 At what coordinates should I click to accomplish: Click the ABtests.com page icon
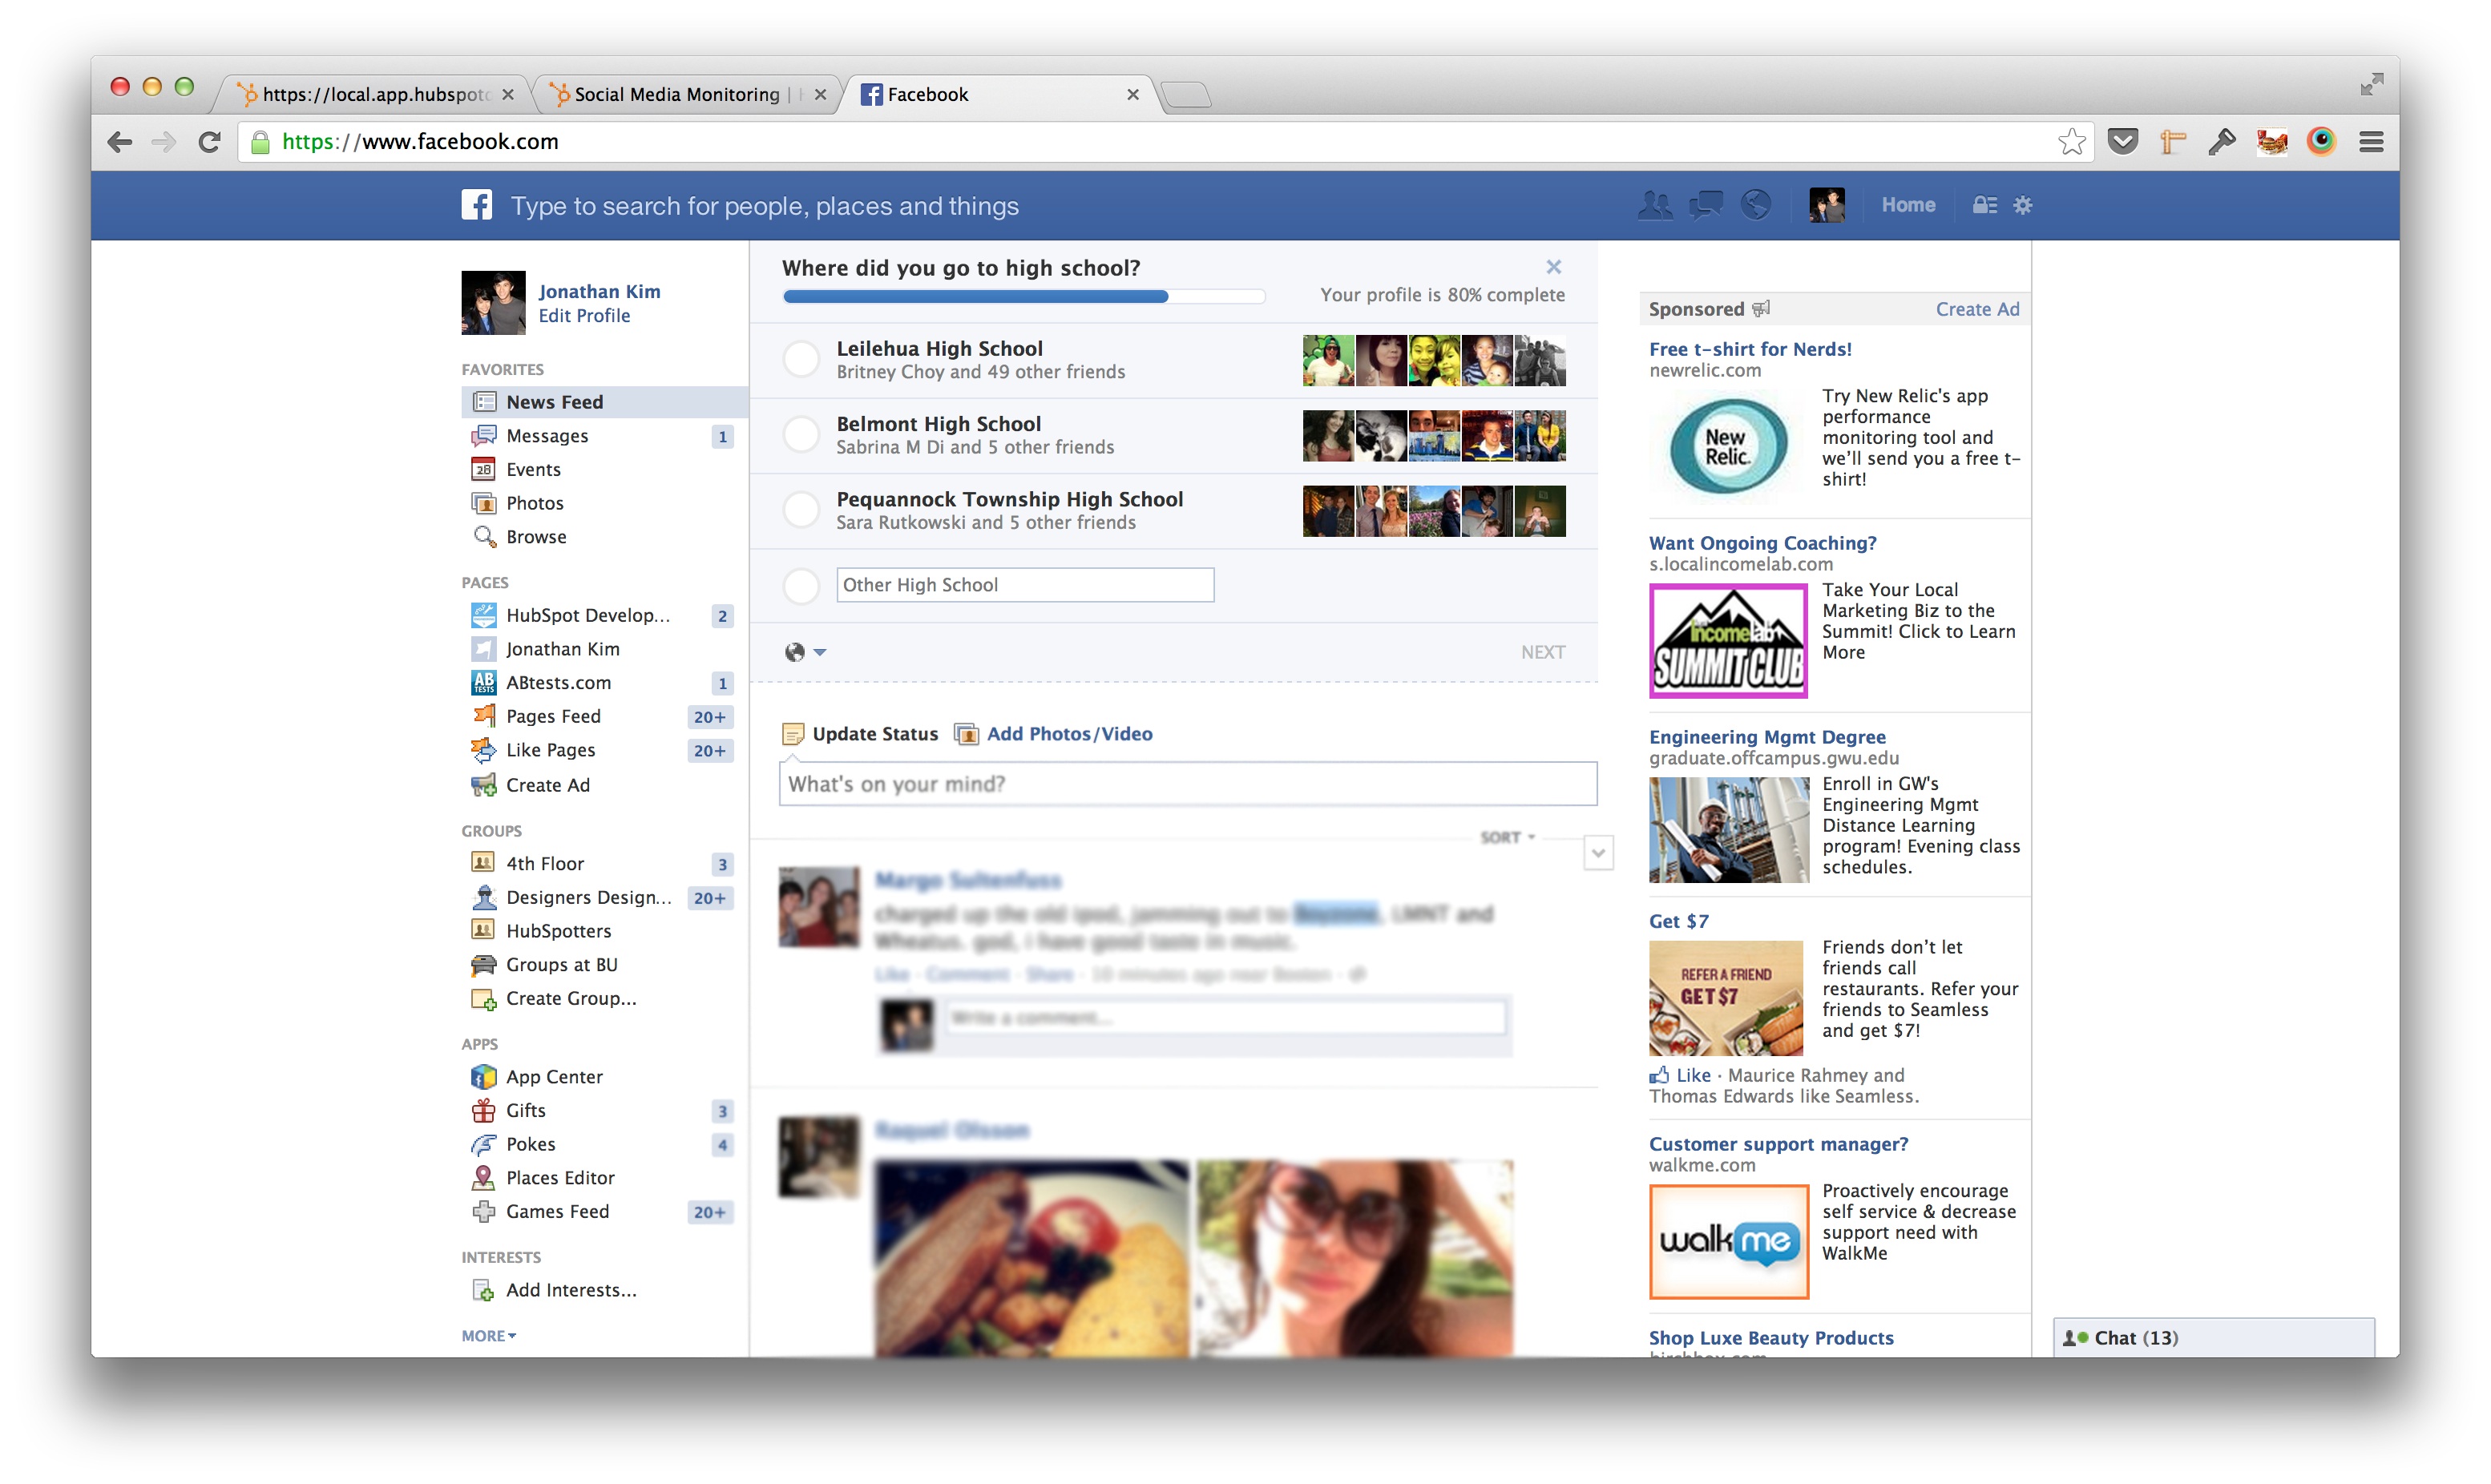coord(484,683)
